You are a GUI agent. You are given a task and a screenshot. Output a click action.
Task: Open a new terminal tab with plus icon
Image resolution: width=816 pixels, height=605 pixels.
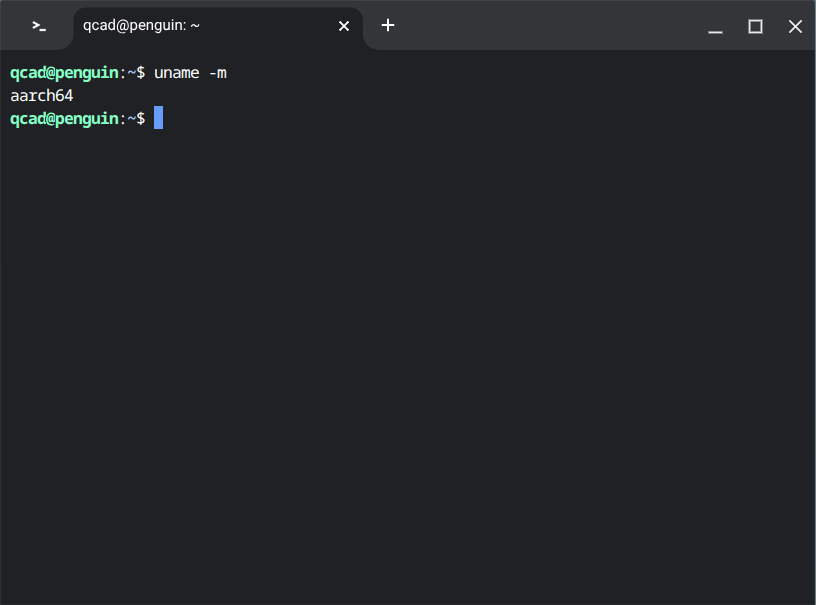pyautogui.click(x=388, y=26)
